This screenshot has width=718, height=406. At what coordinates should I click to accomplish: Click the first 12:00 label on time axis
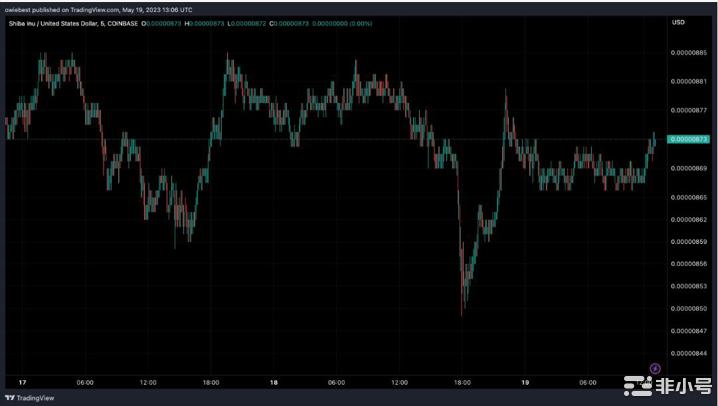coord(147,382)
